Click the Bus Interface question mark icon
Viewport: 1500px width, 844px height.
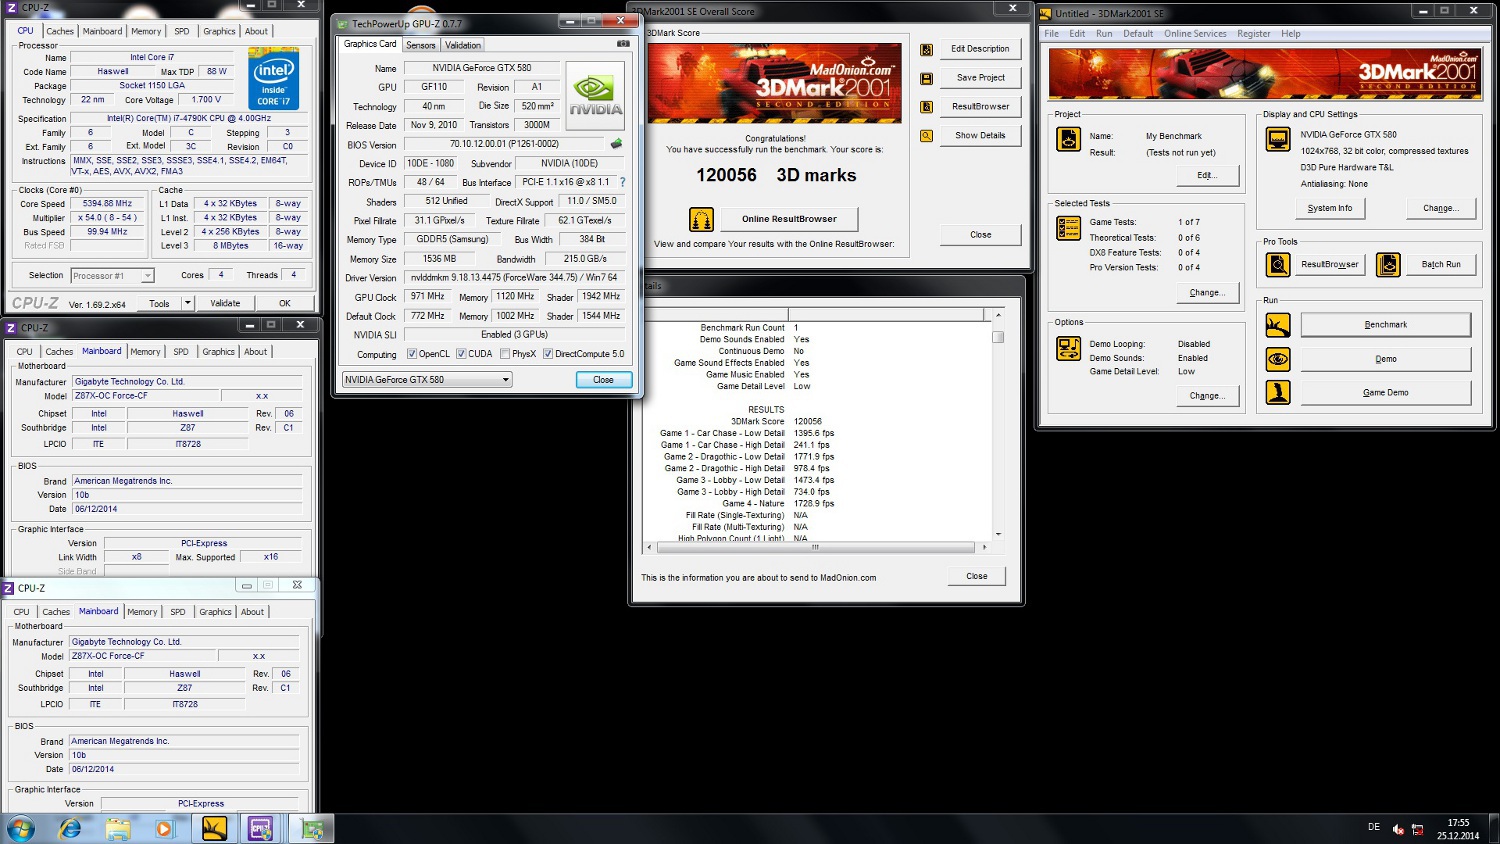(622, 182)
